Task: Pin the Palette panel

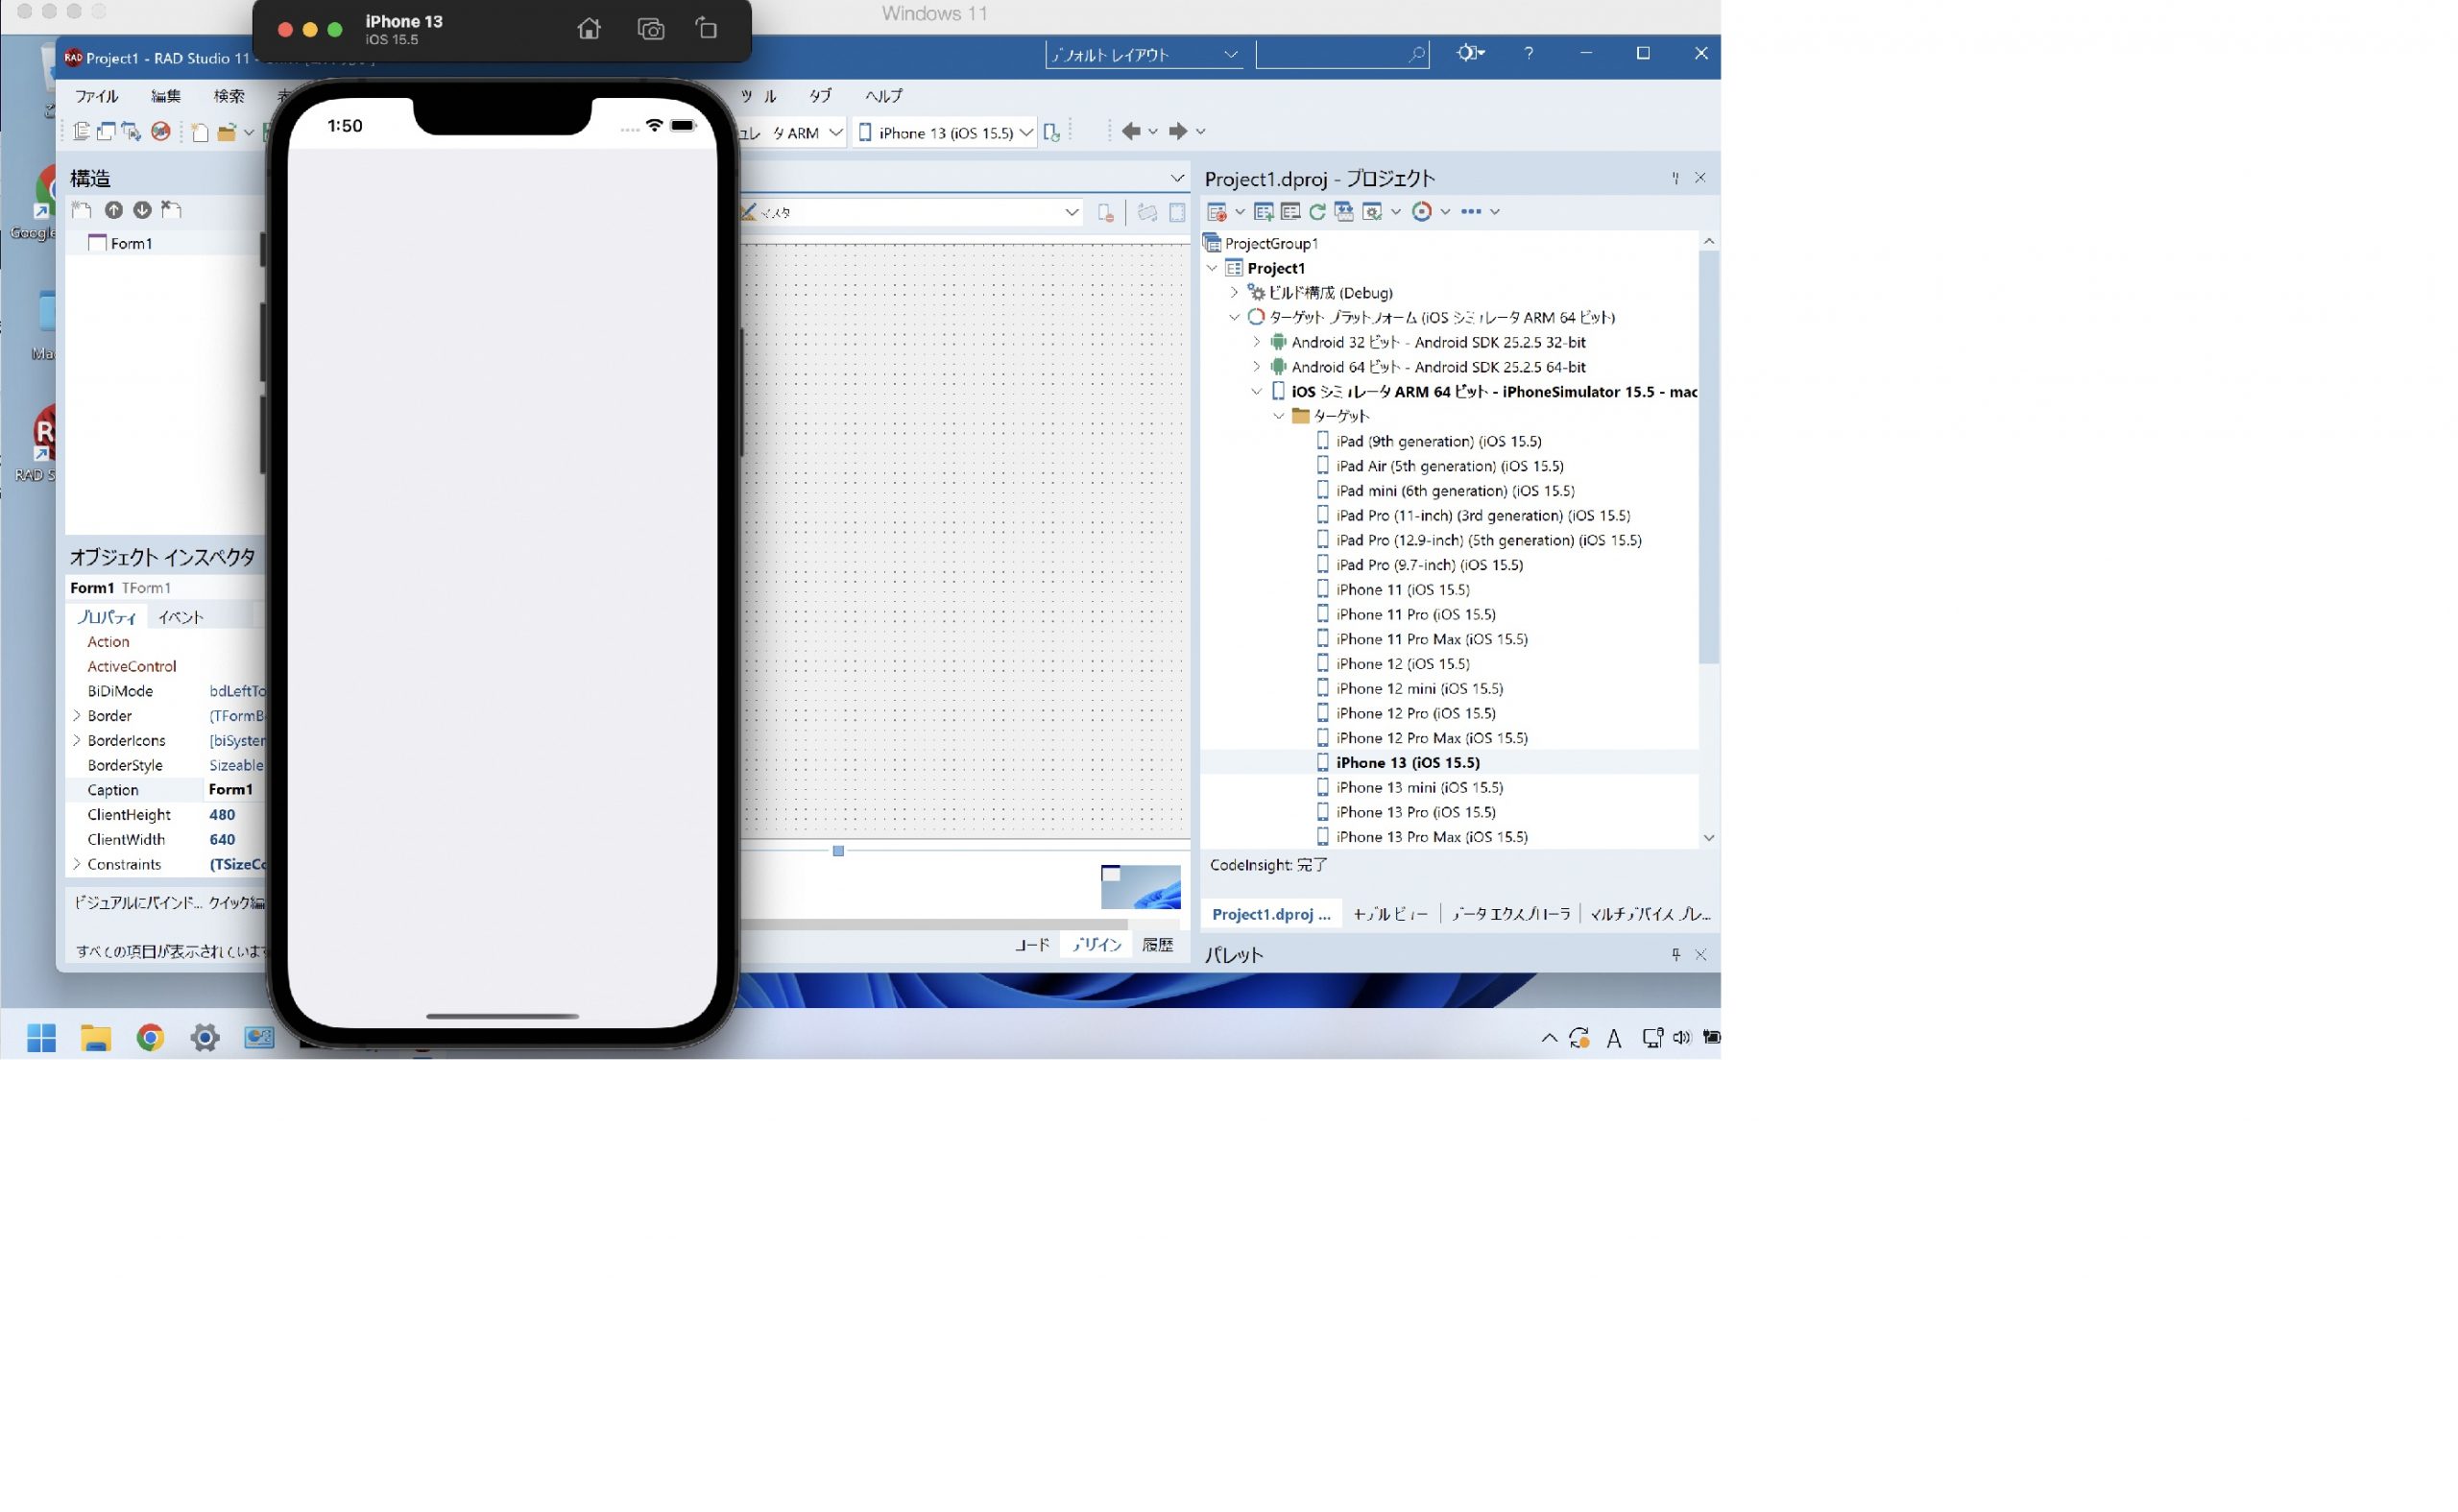Action: click(x=1676, y=955)
